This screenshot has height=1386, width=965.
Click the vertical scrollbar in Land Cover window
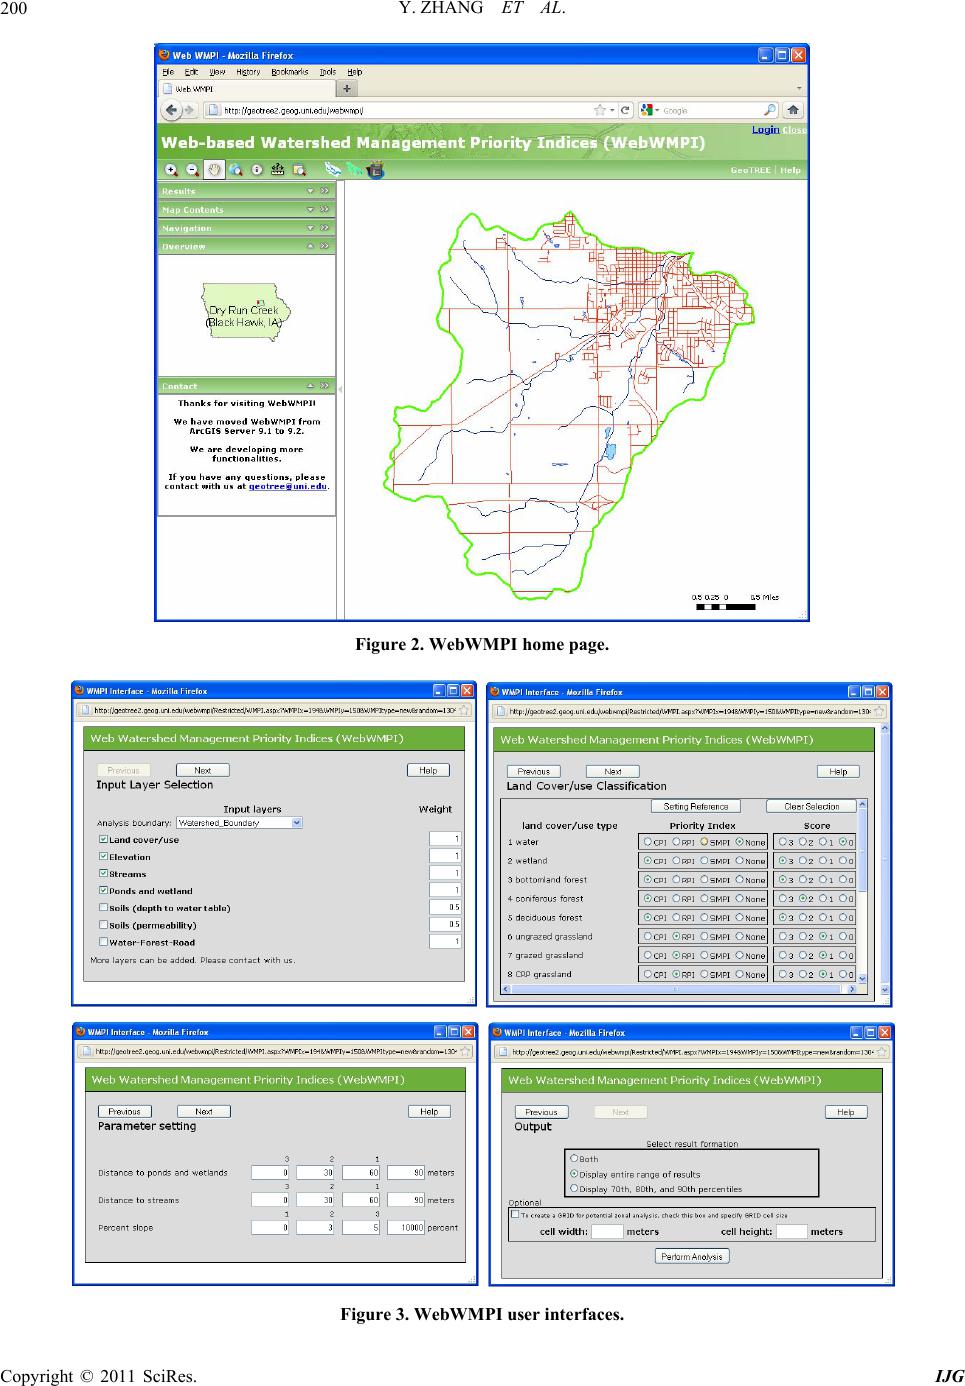(x=863, y=890)
